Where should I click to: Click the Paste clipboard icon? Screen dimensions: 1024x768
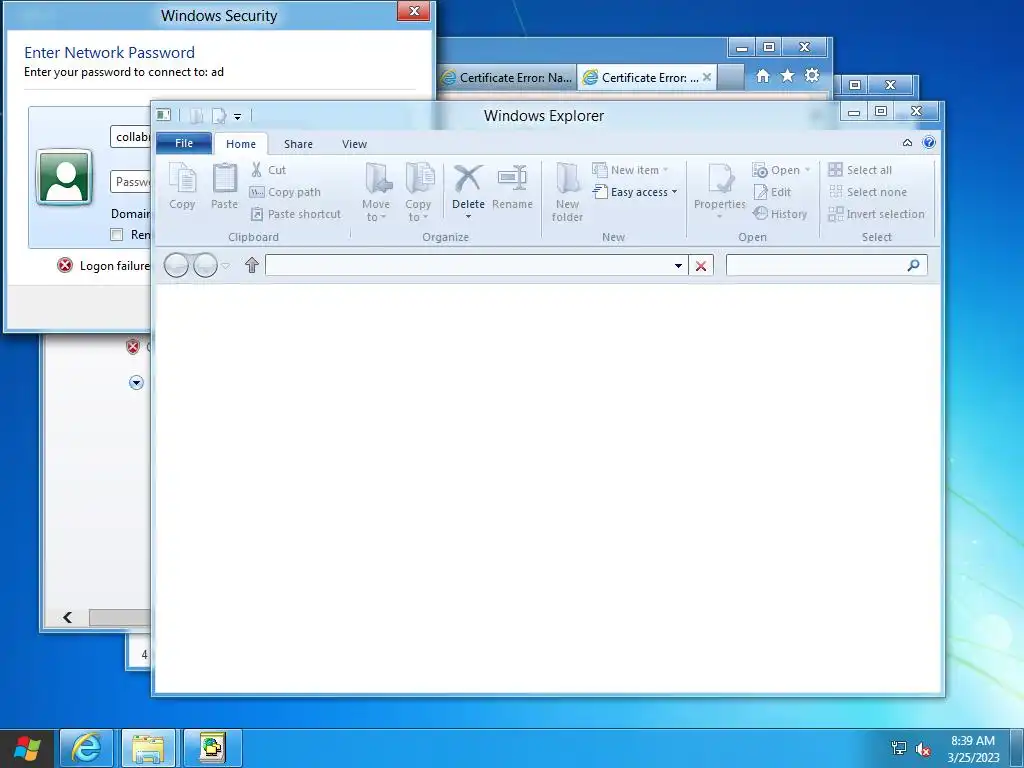click(225, 178)
